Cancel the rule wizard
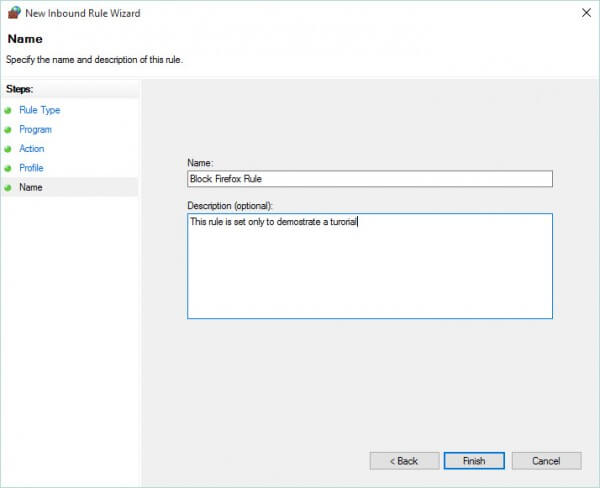600x488 pixels. (546, 461)
